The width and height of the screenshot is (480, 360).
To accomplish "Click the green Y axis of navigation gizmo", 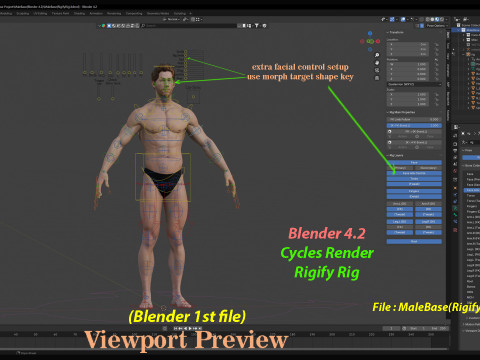I will pos(370,41).
